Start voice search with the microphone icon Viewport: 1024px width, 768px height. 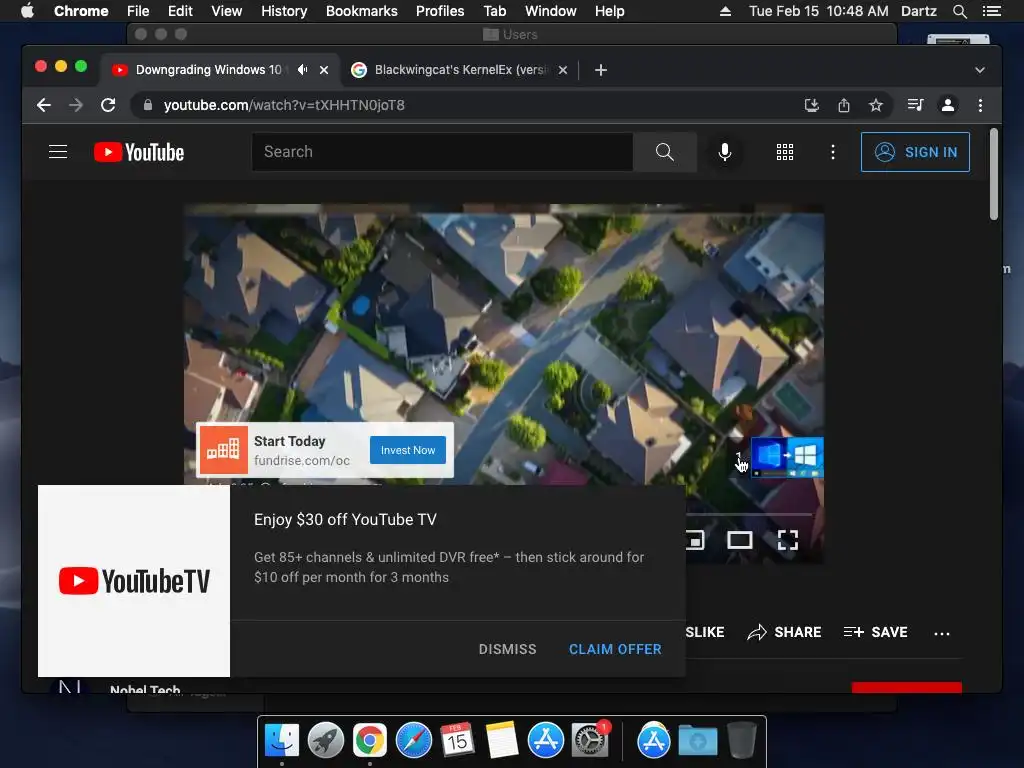coord(724,152)
